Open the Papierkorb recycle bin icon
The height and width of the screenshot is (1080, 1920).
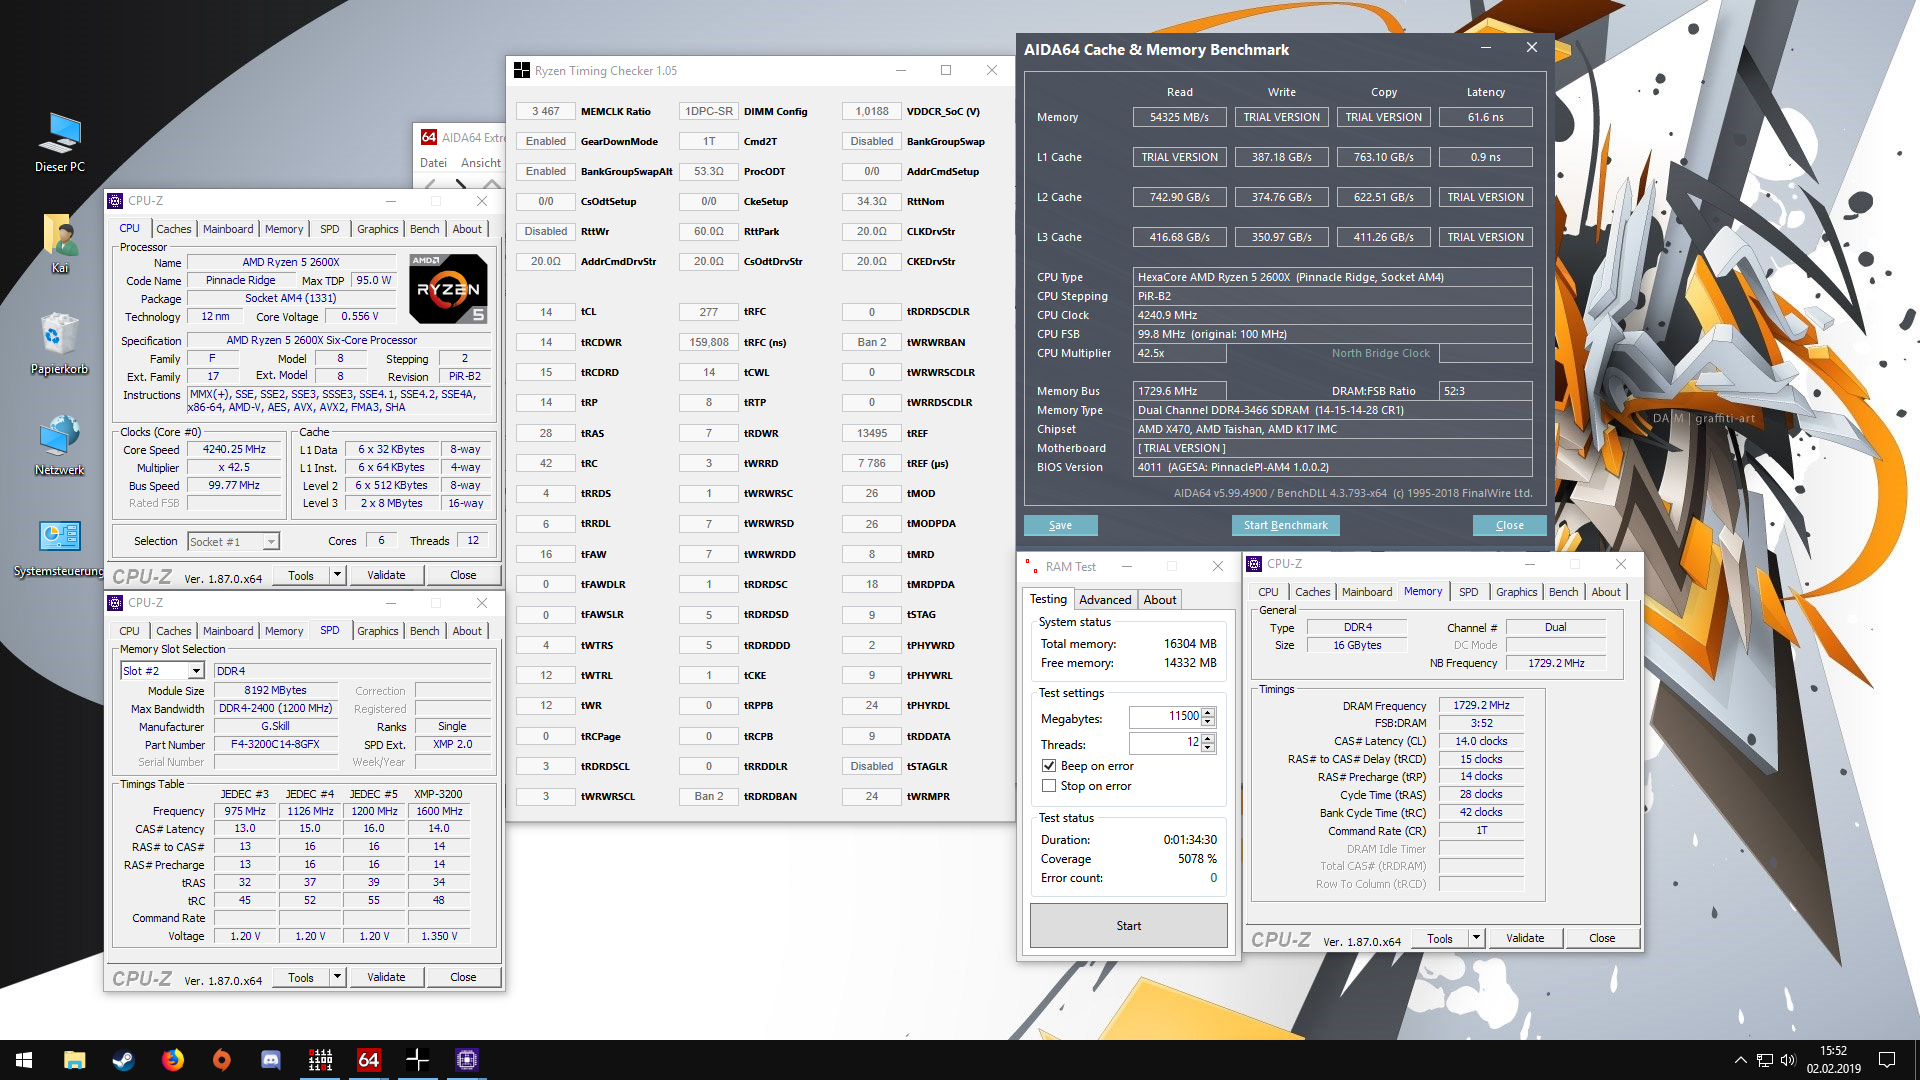click(x=60, y=335)
